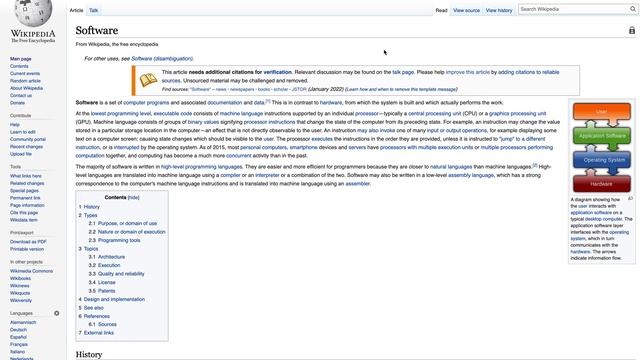The width and height of the screenshot is (640, 360).
Task: Jump to Design and implementation section
Action: (x=114, y=299)
